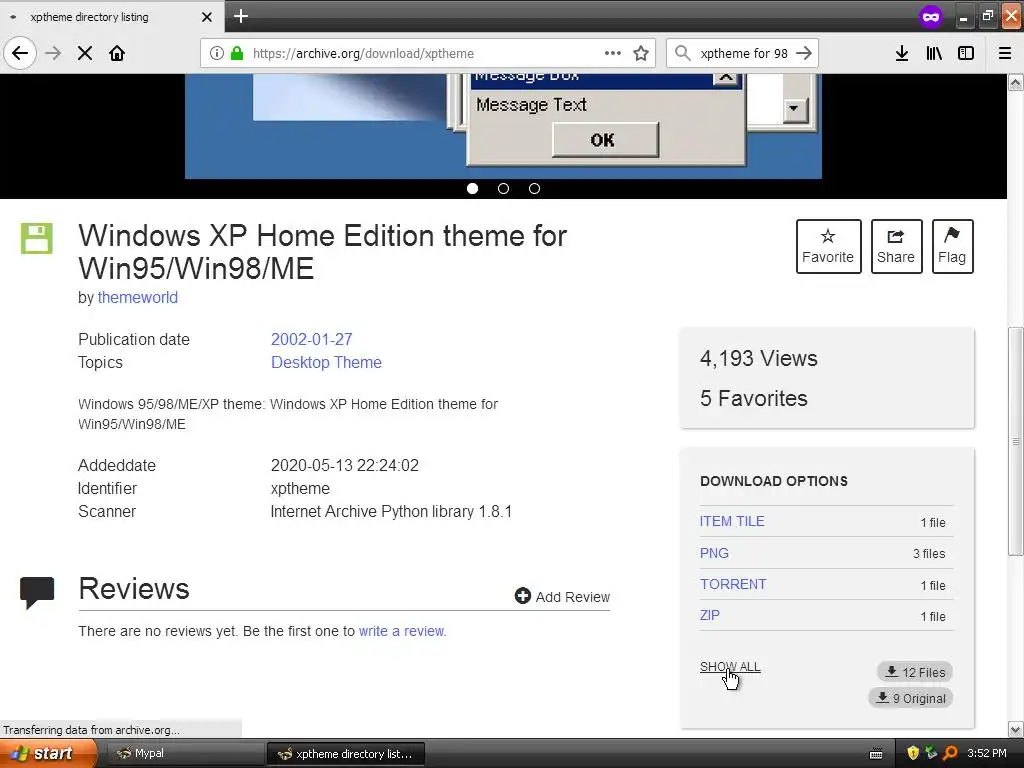Select the second carousel dot

(504, 189)
